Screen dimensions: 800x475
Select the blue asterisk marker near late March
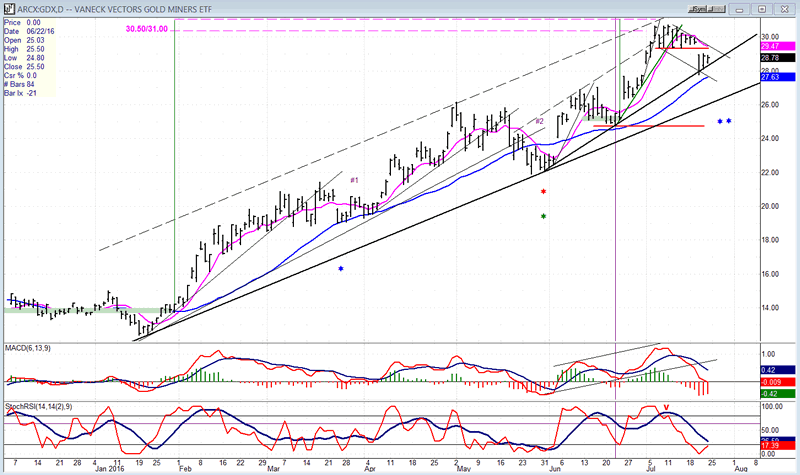[341, 269]
